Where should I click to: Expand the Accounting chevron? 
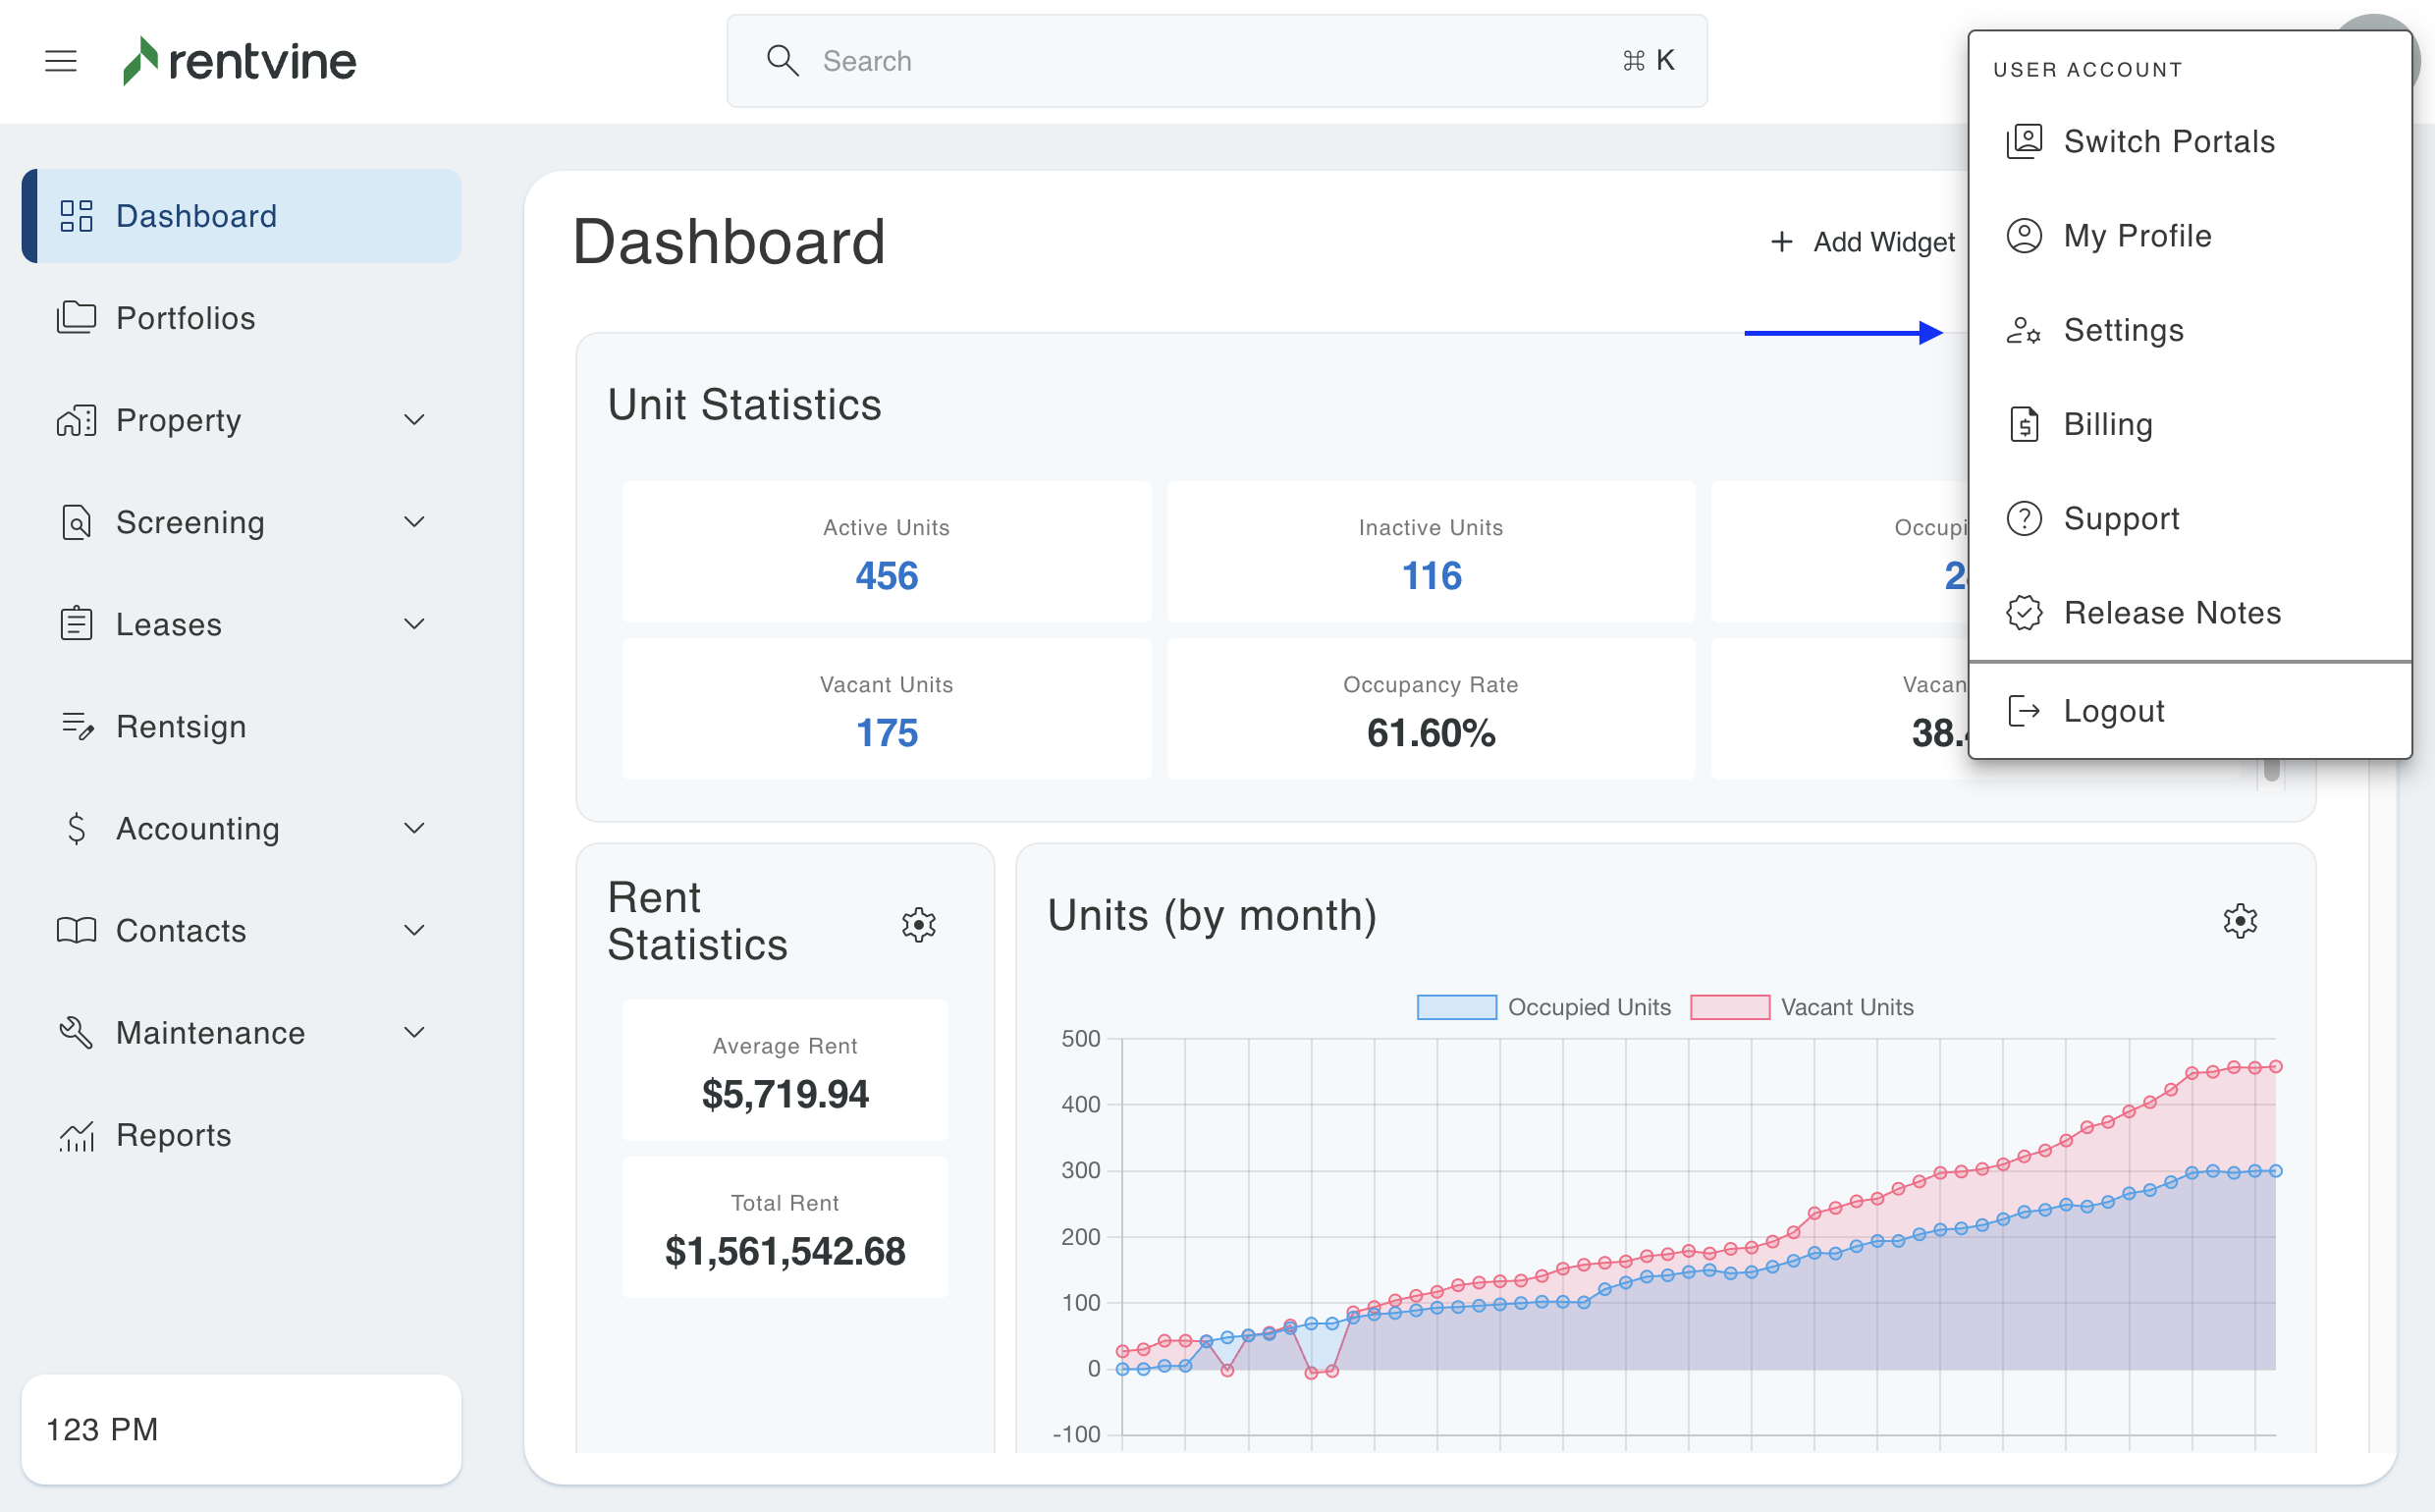click(413, 828)
